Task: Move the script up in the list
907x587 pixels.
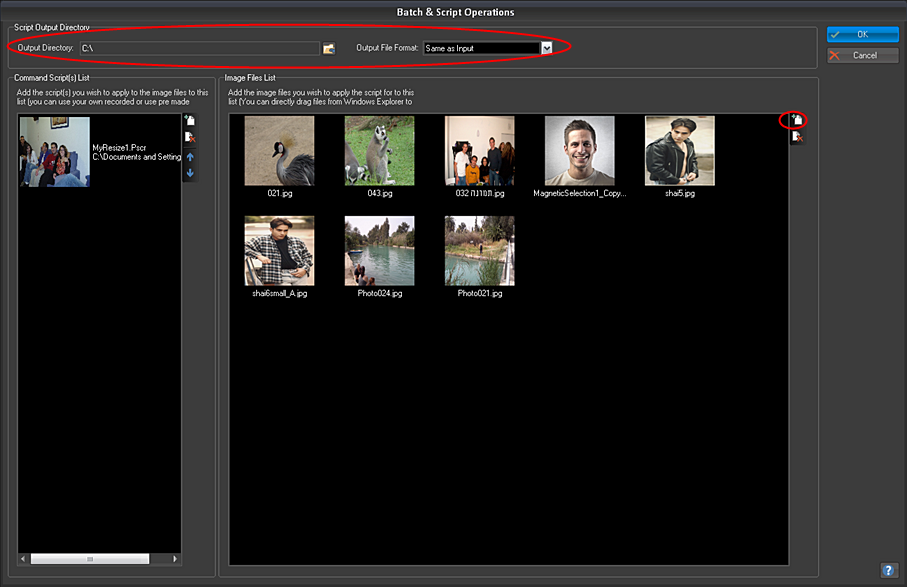Action: tap(190, 157)
